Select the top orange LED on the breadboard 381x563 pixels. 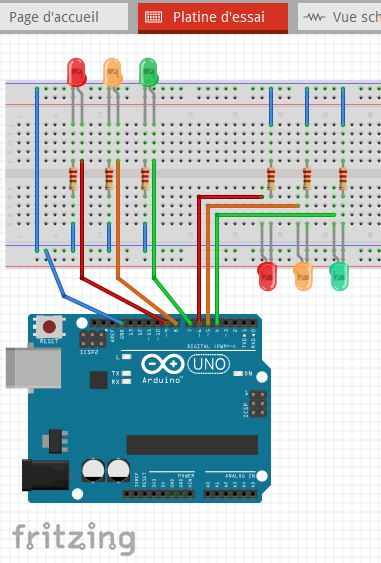coord(112,73)
